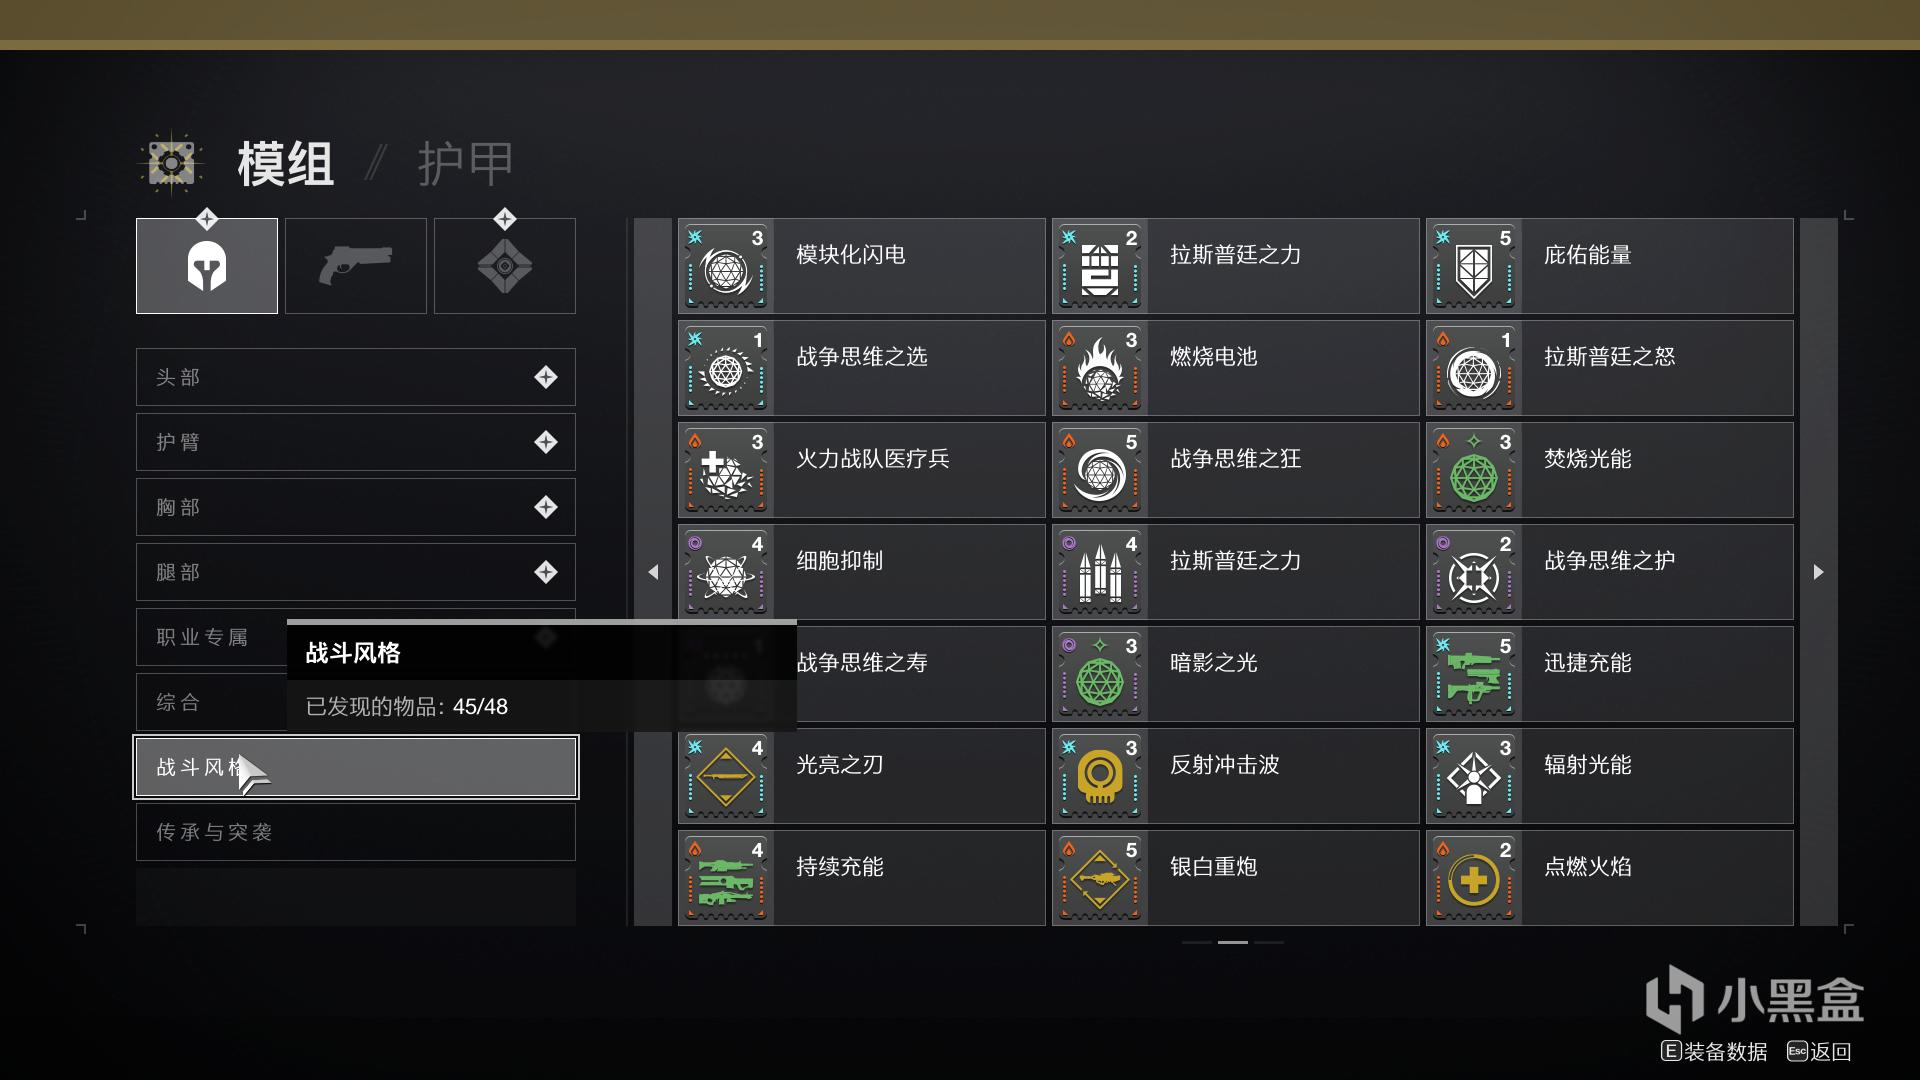Screen dimensions: 1920x1080
Task: Click the 模块化闪电 mod icon
Action: 726,267
